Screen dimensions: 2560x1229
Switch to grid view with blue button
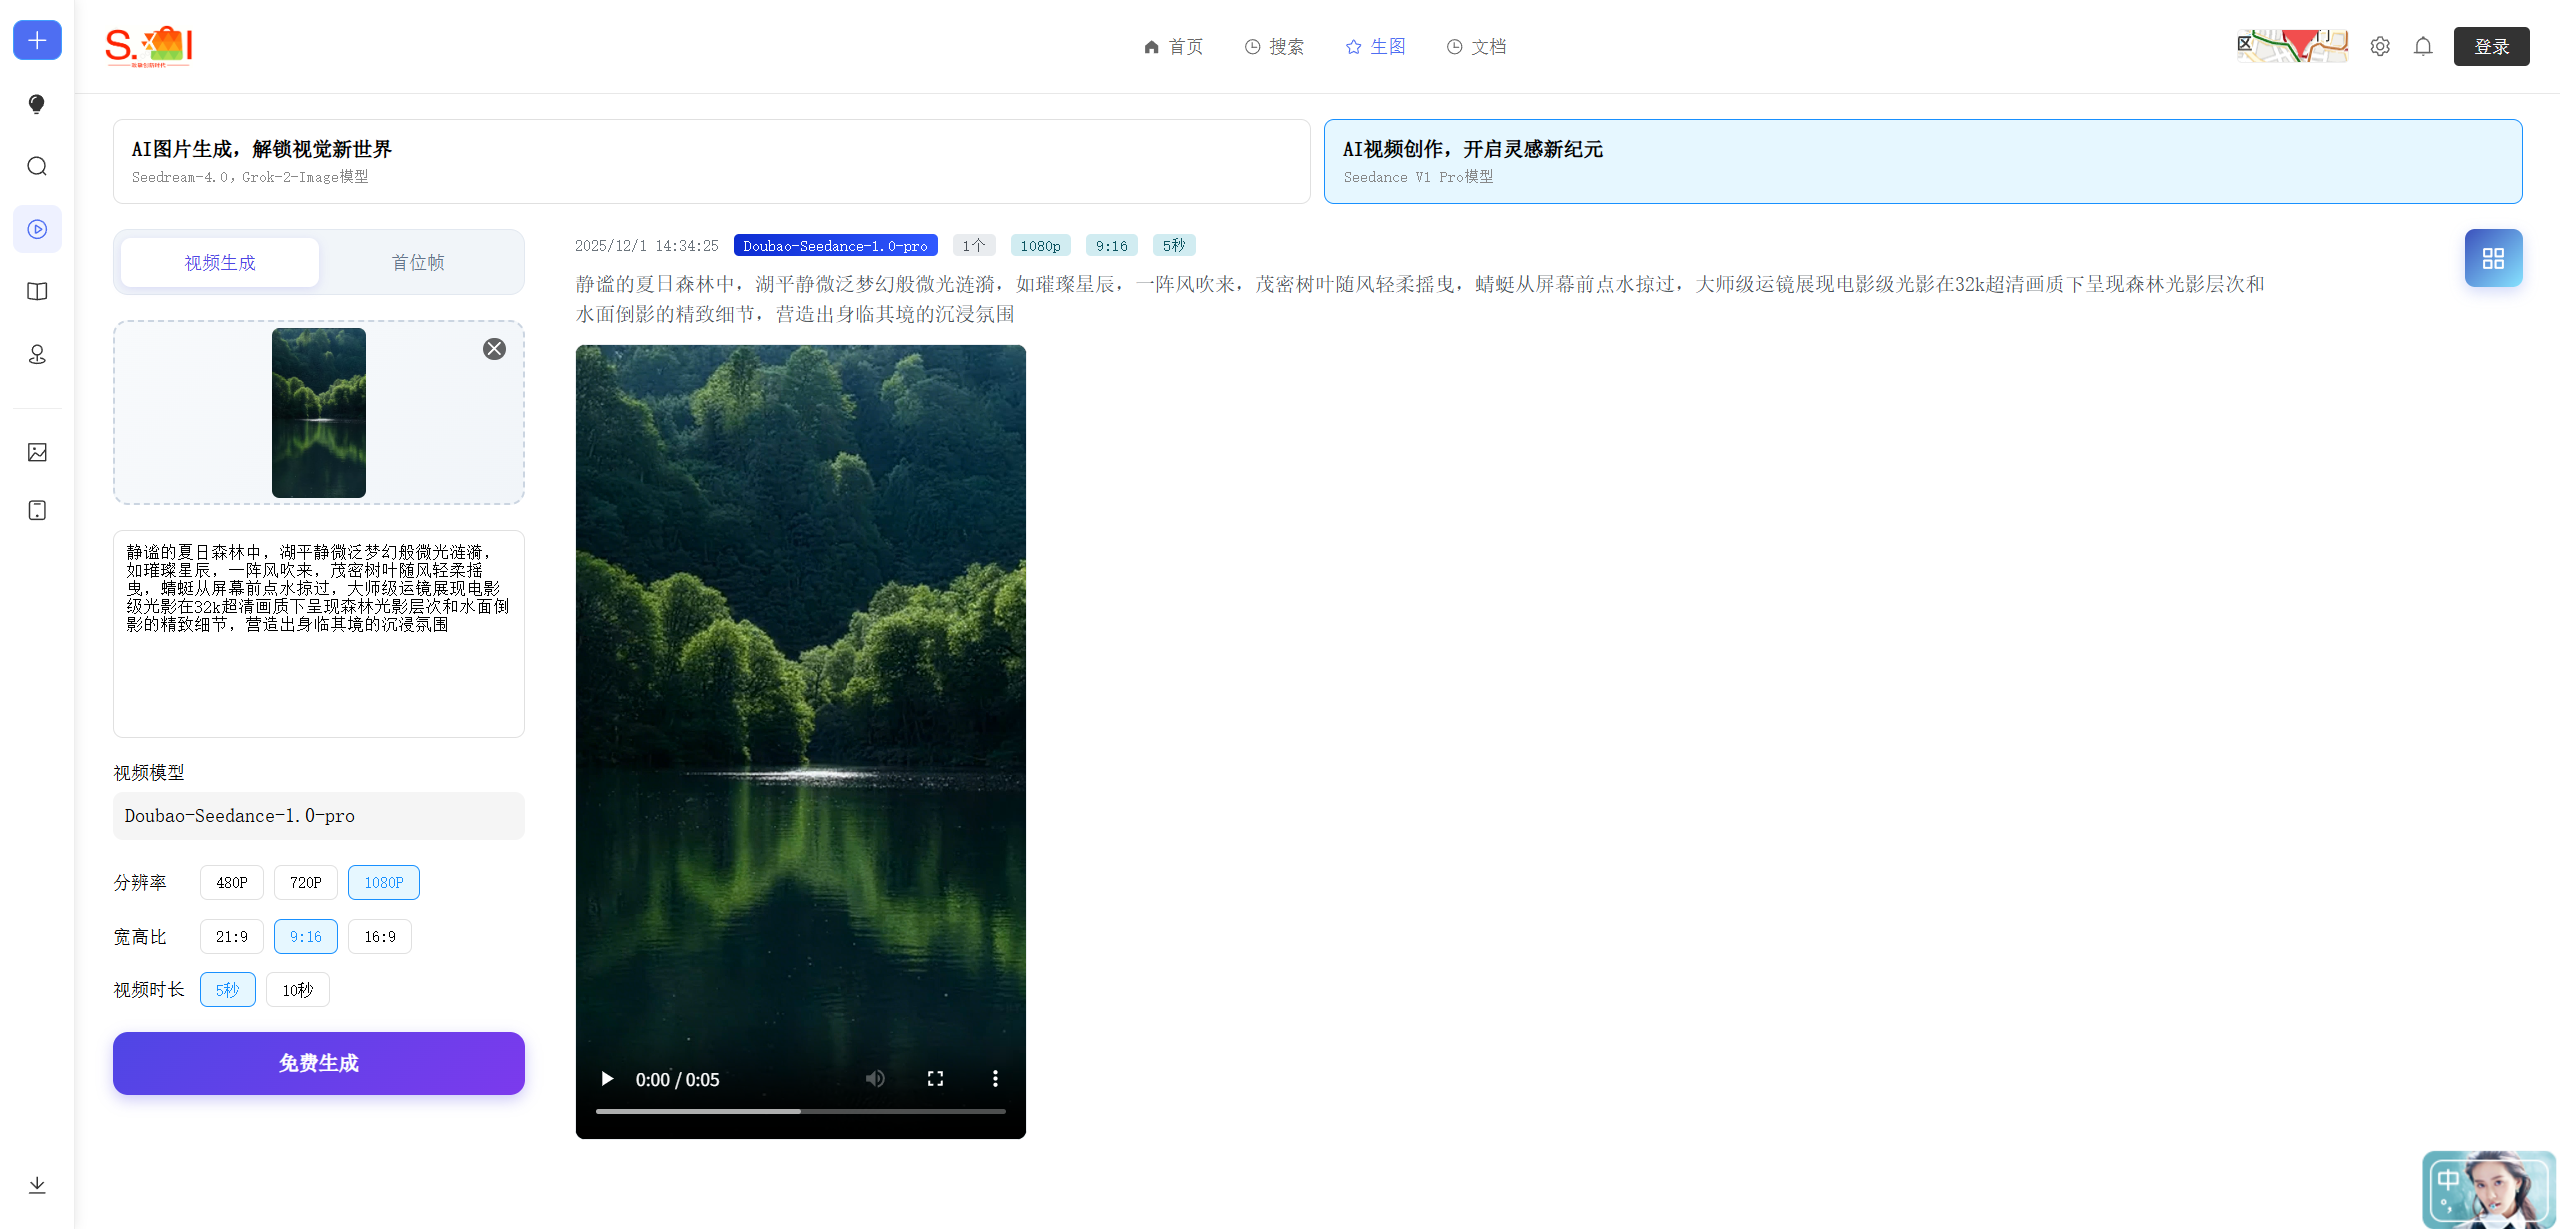tap(2493, 258)
